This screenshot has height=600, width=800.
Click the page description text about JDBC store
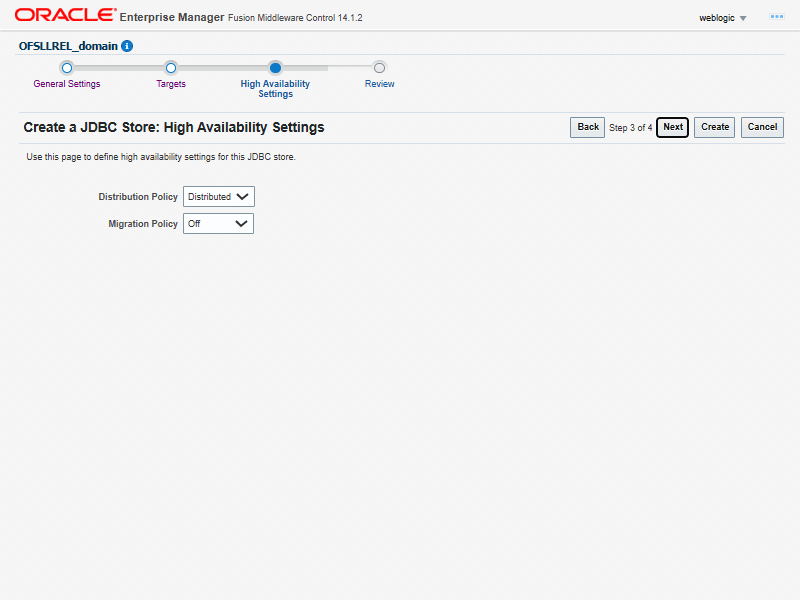(x=161, y=157)
